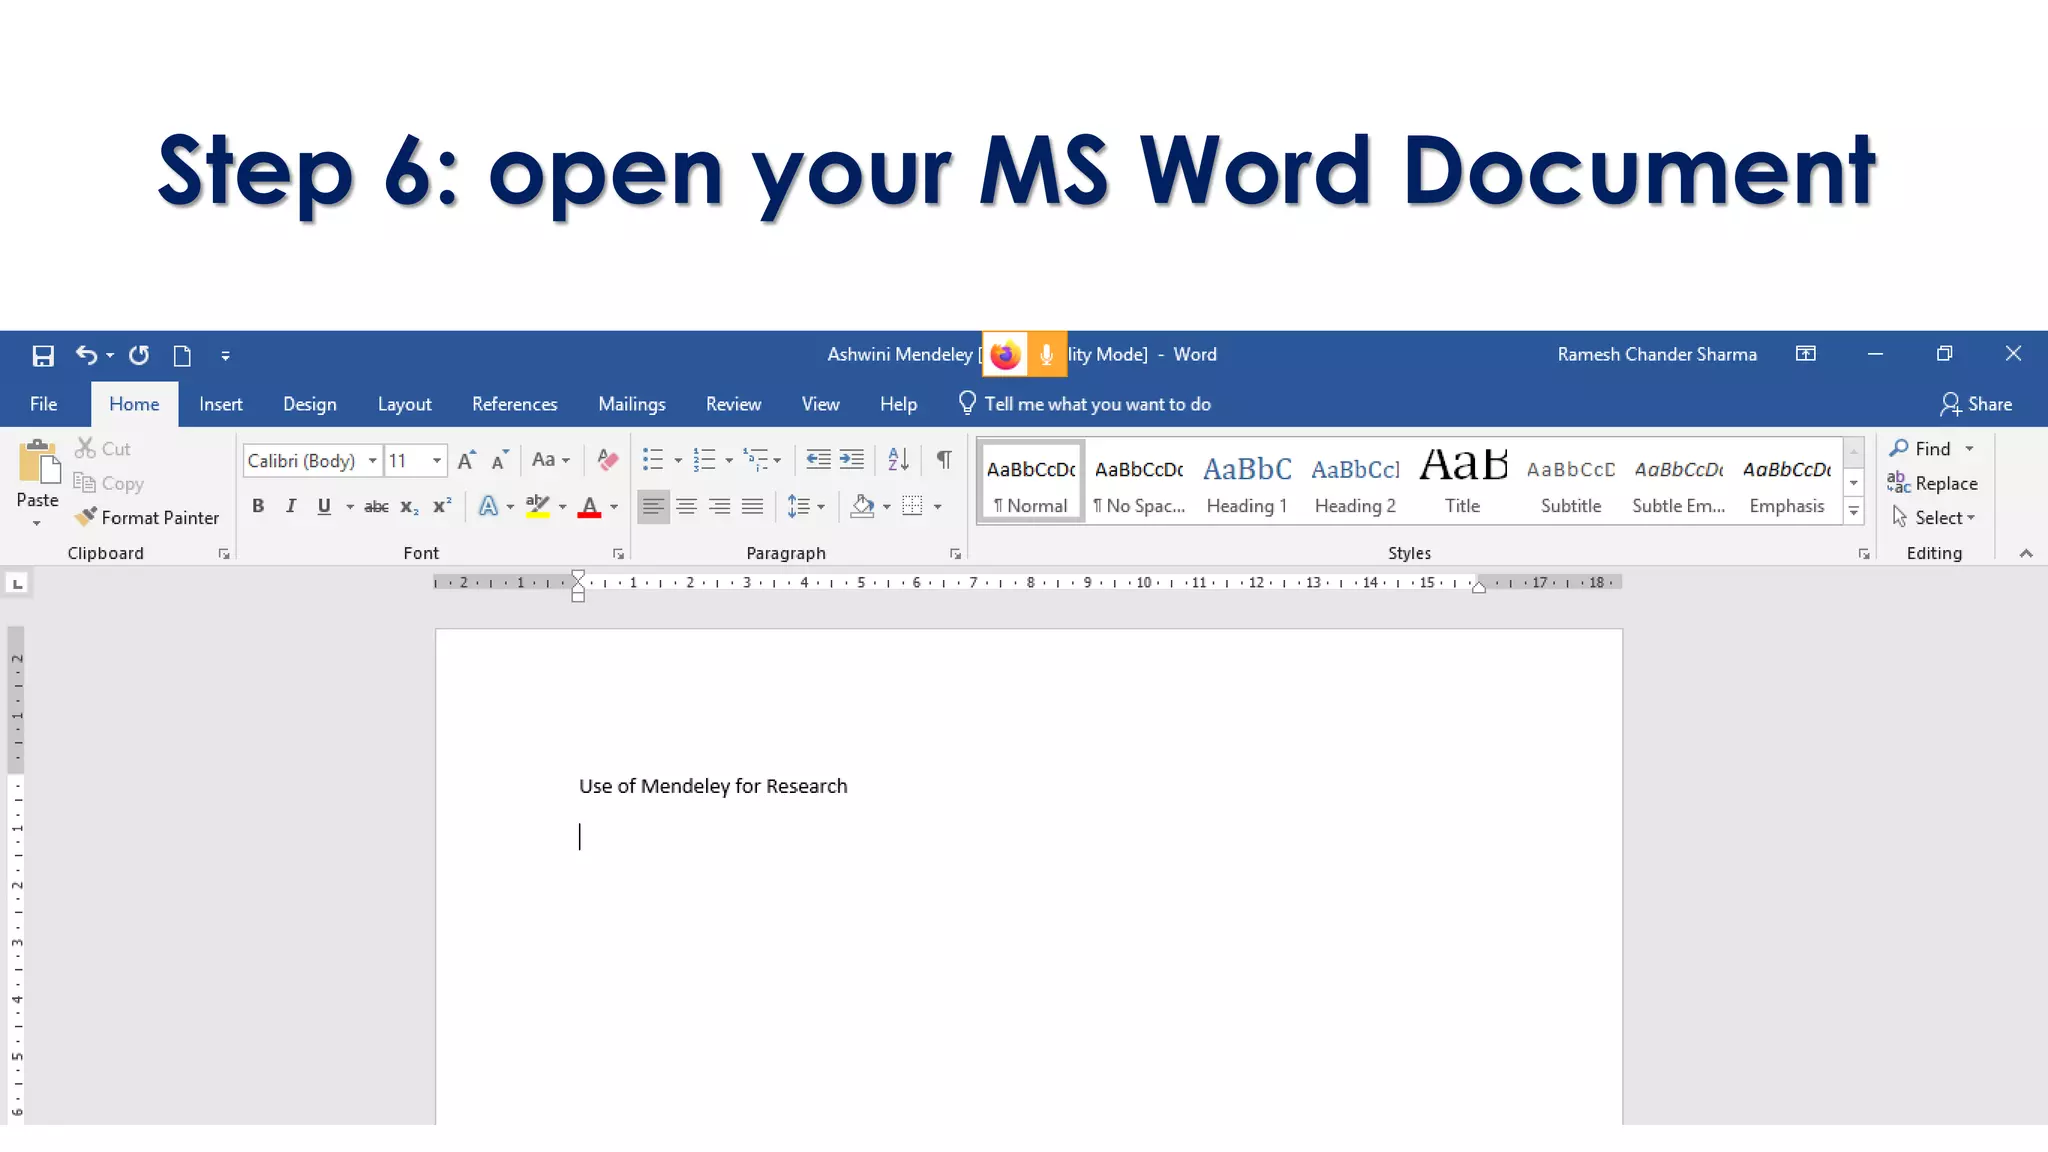Viewport: 2048px width, 1152px height.
Task: Open the Select dropdown
Action: (1933, 517)
